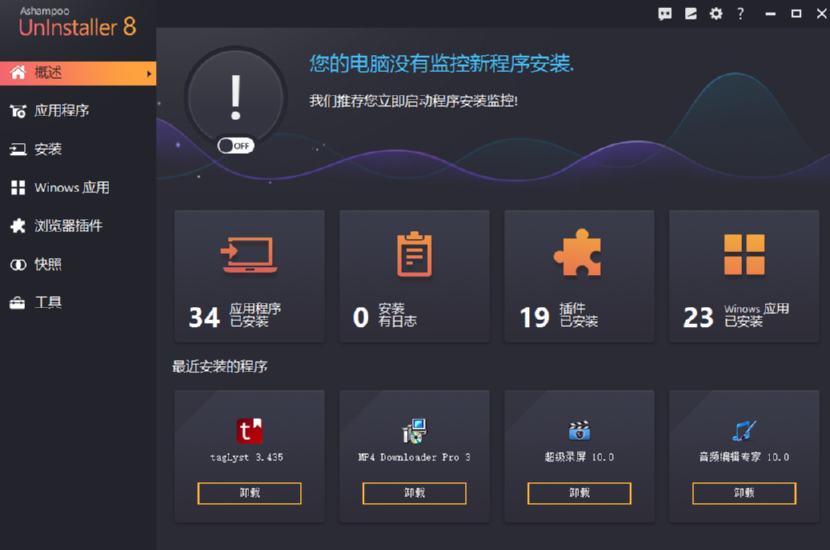830x550 pixels.
Task: Click the 最近安装的程序 heading
Action: click(x=220, y=366)
